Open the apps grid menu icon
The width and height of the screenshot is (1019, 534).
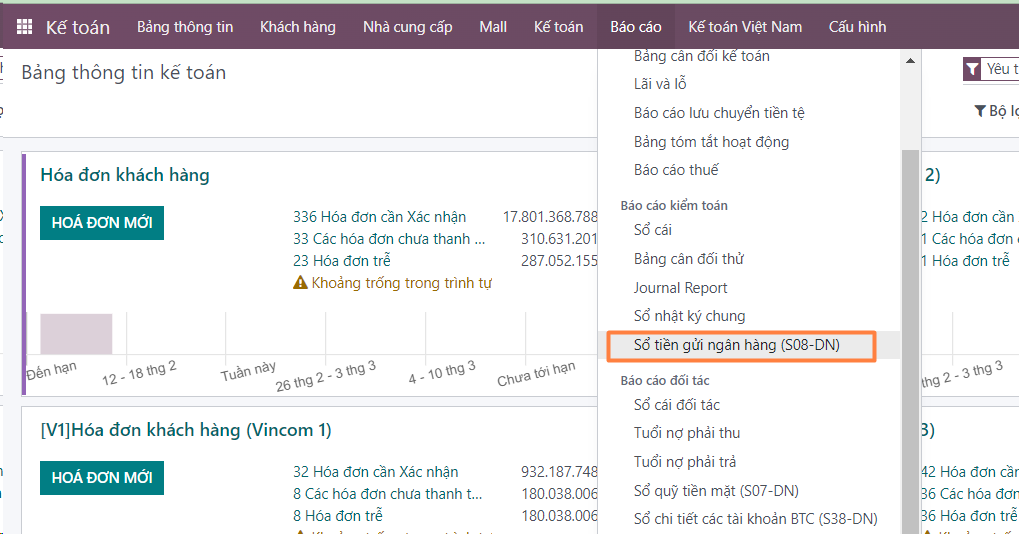coord(24,27)
